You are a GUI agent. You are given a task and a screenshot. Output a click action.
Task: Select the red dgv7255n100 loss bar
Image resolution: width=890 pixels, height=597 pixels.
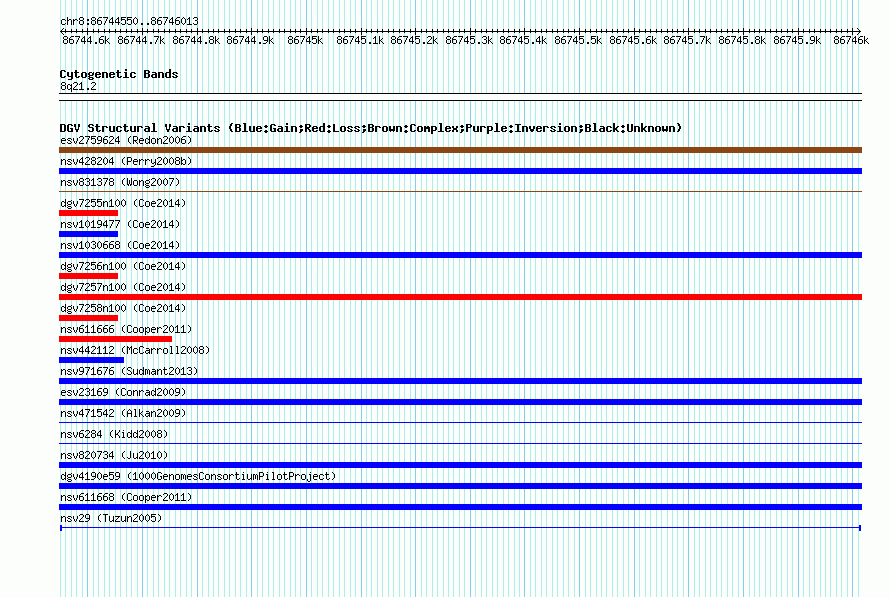(x=89, y=213)
